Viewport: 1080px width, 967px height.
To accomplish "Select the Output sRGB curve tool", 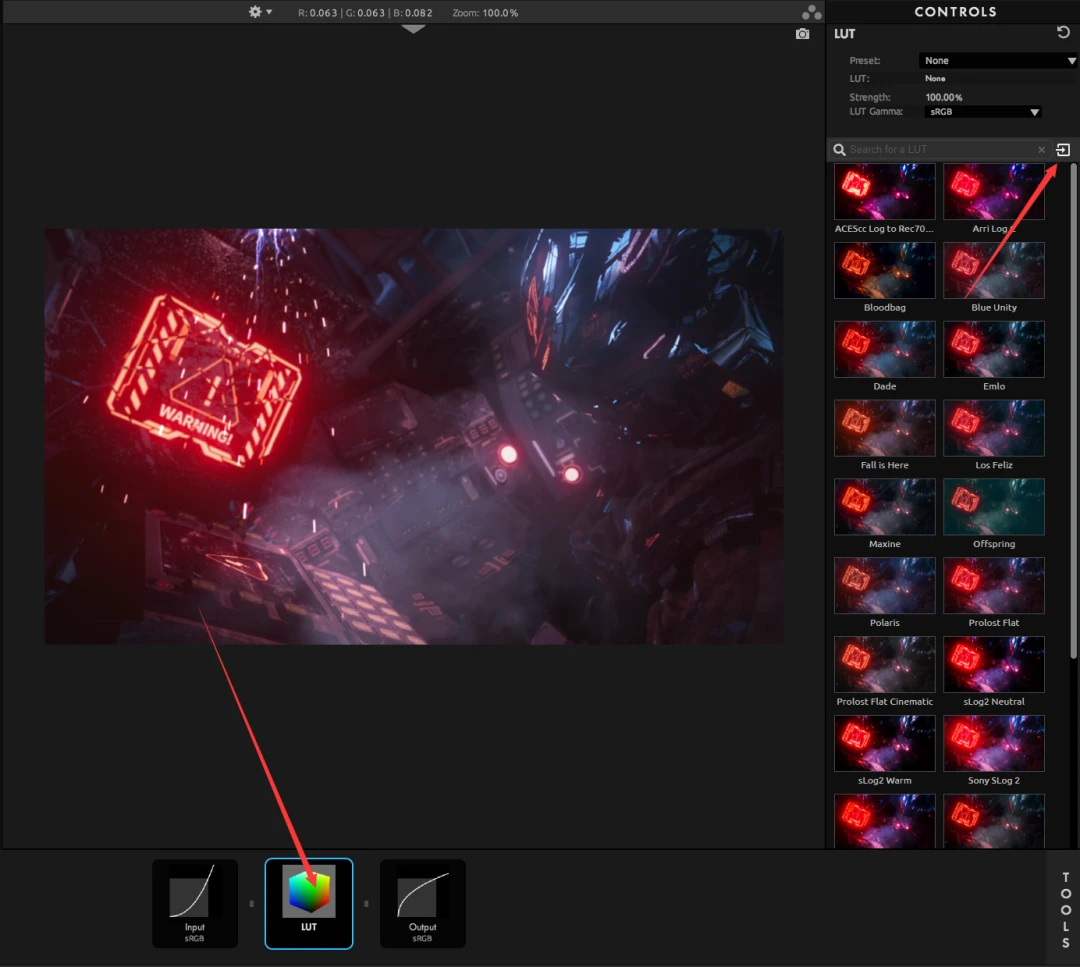I will point(422,899).
